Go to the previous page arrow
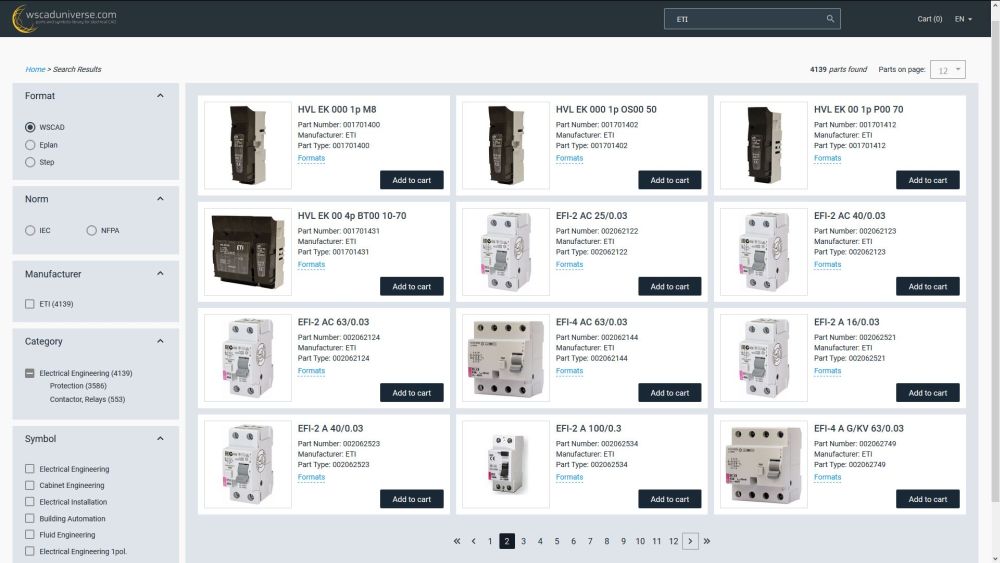The width and height of the screenshot is (1000, 563). (473, 541)
